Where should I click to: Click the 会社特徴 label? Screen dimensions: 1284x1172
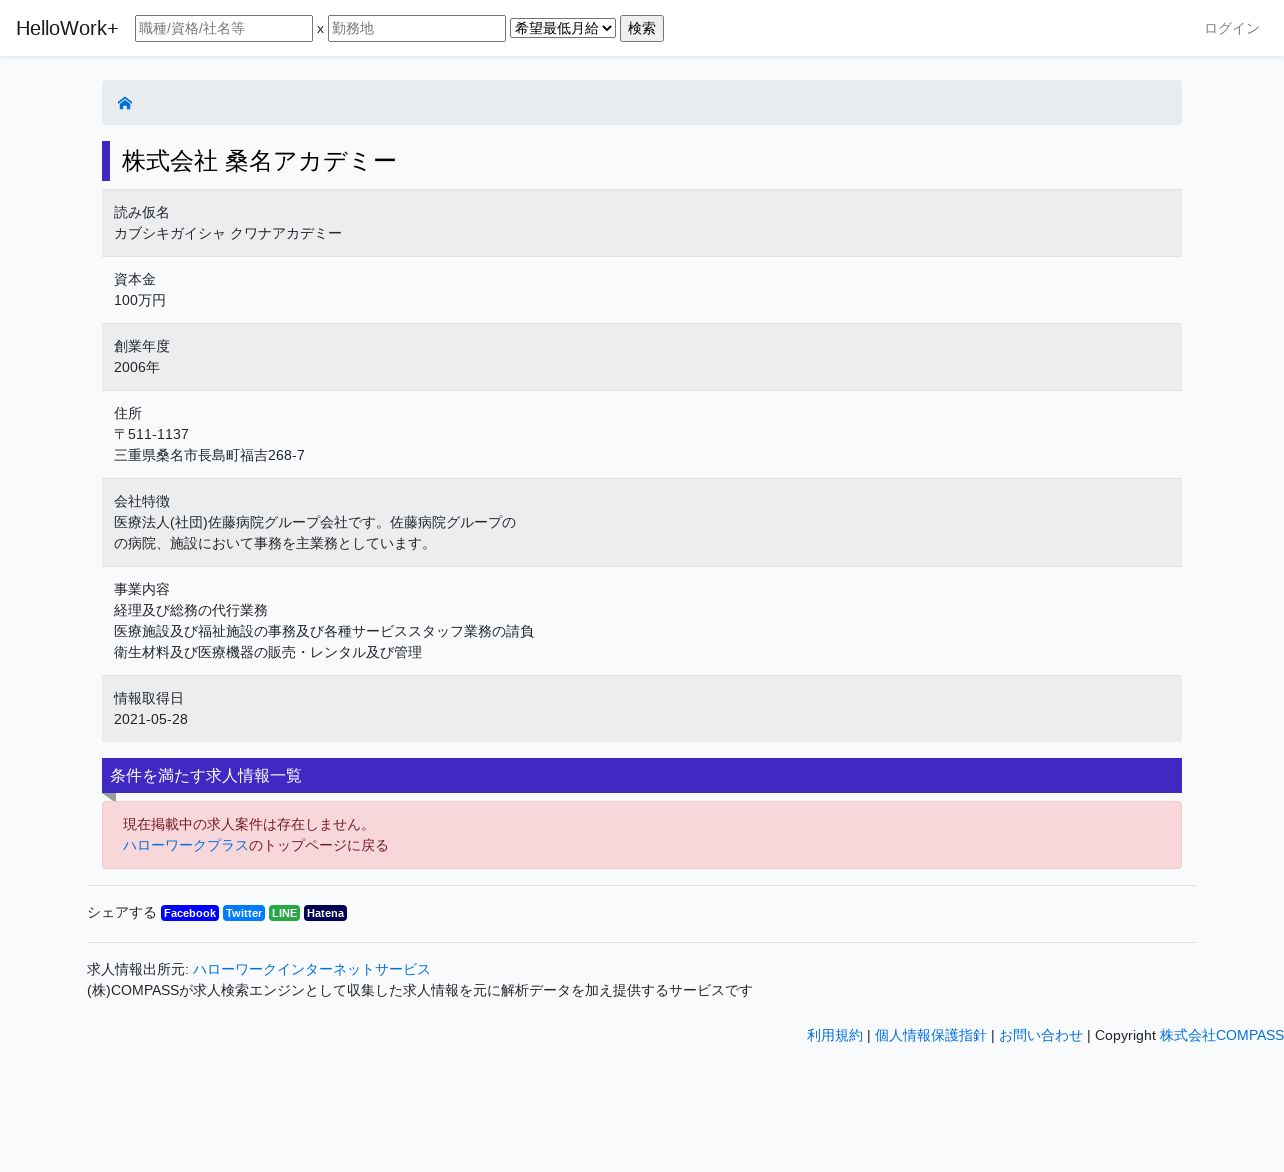coord(142,501)
